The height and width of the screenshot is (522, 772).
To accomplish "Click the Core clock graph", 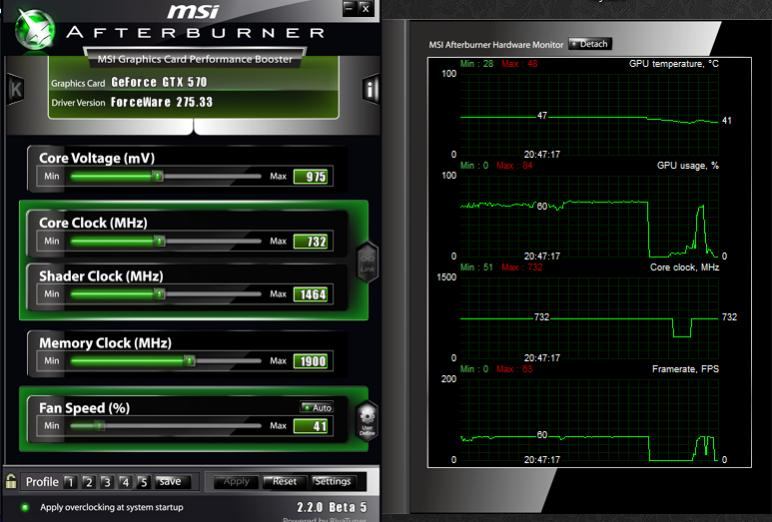I will pos(589,318).
